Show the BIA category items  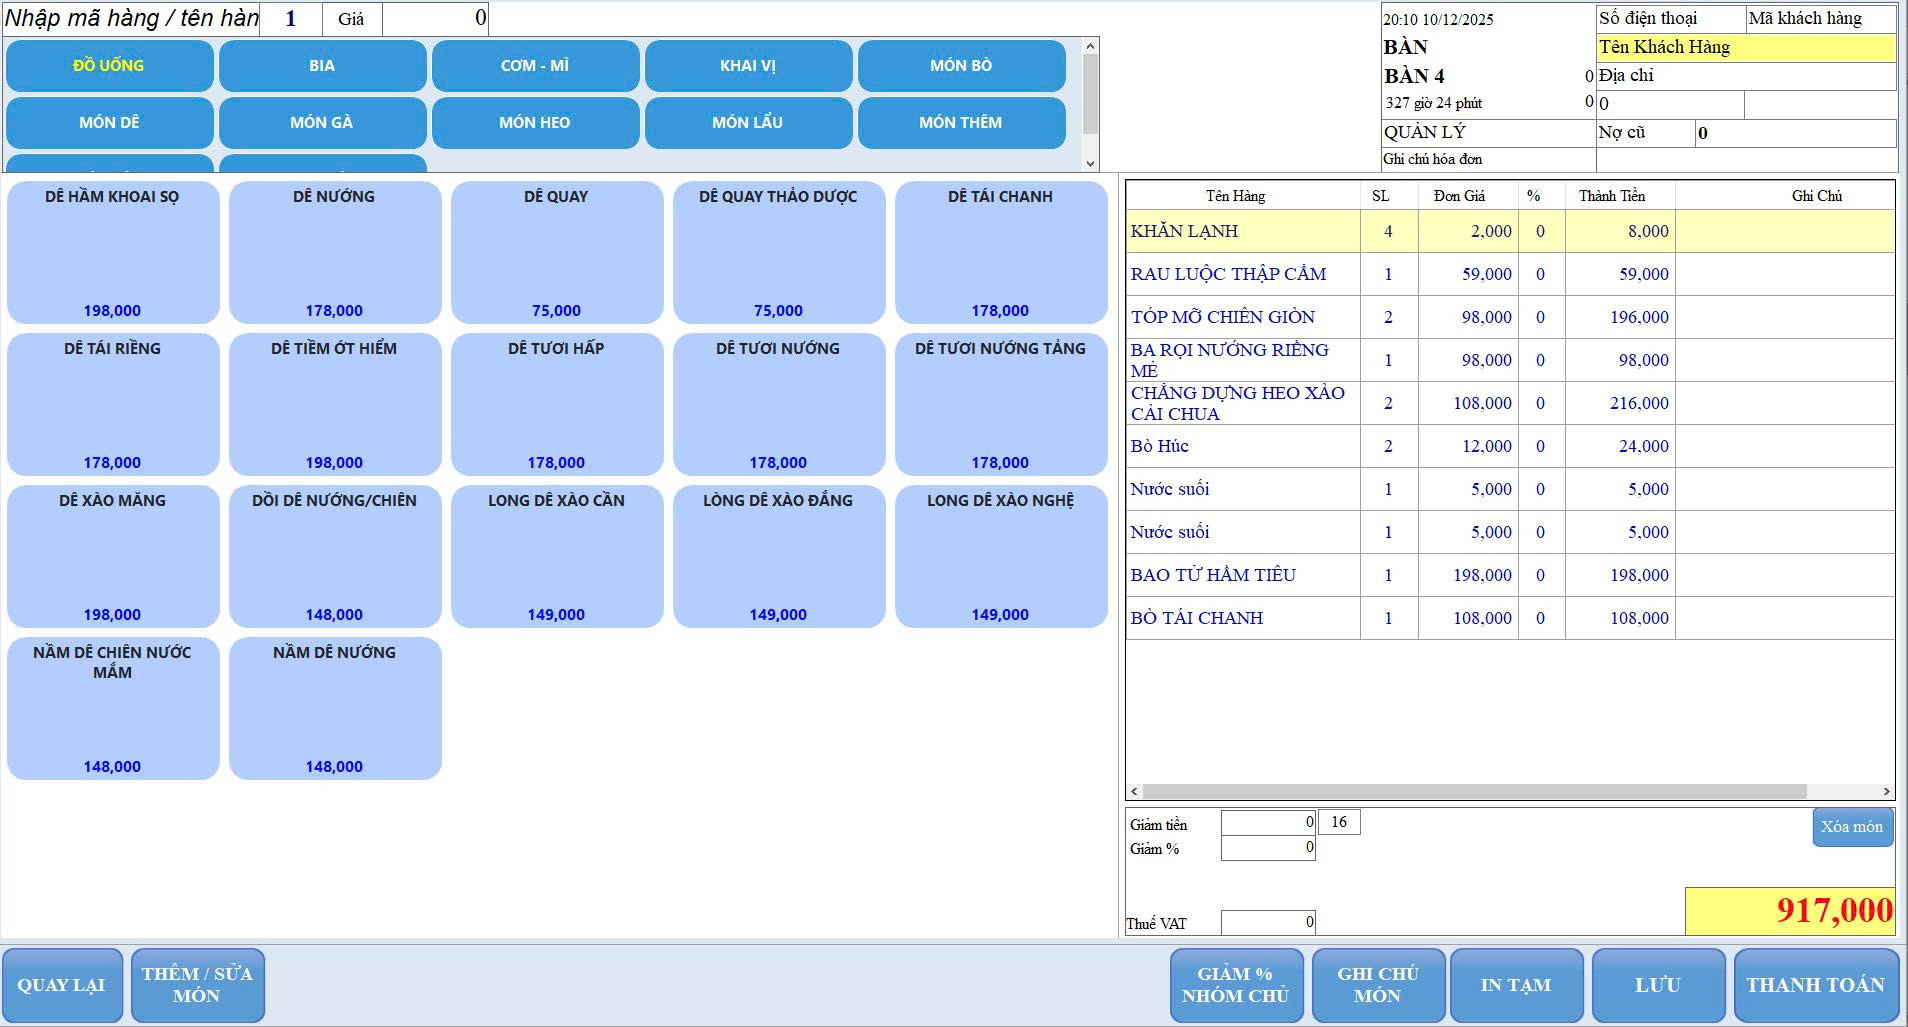[322, 65]
